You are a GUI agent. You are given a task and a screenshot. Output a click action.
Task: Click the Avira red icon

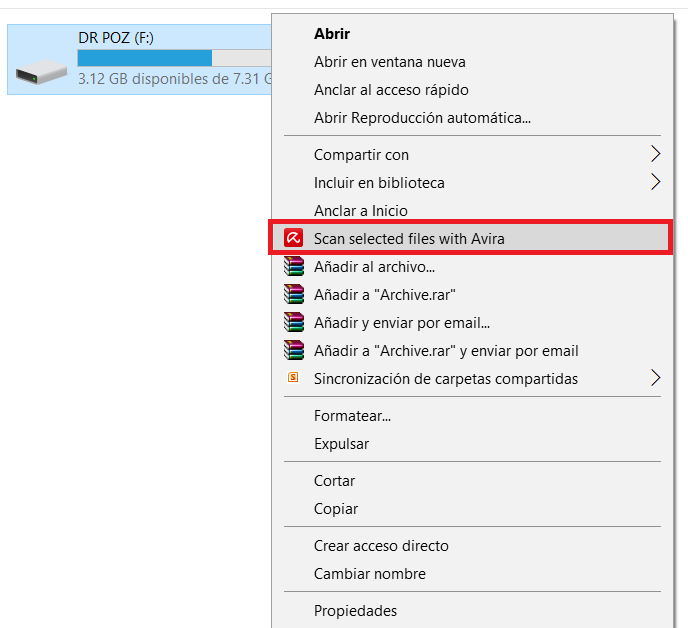[293, 238]
